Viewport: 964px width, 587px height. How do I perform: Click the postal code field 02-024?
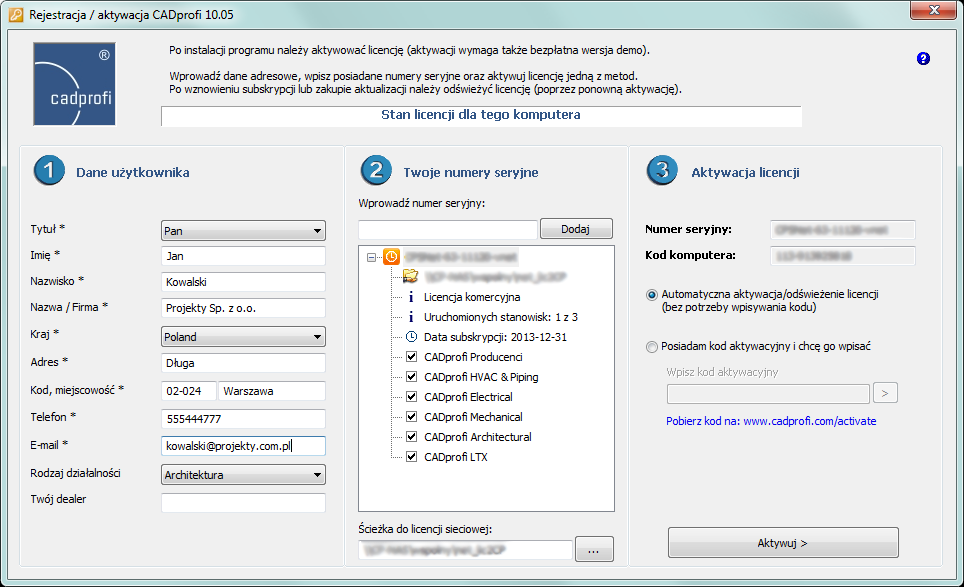pos(189,391)
